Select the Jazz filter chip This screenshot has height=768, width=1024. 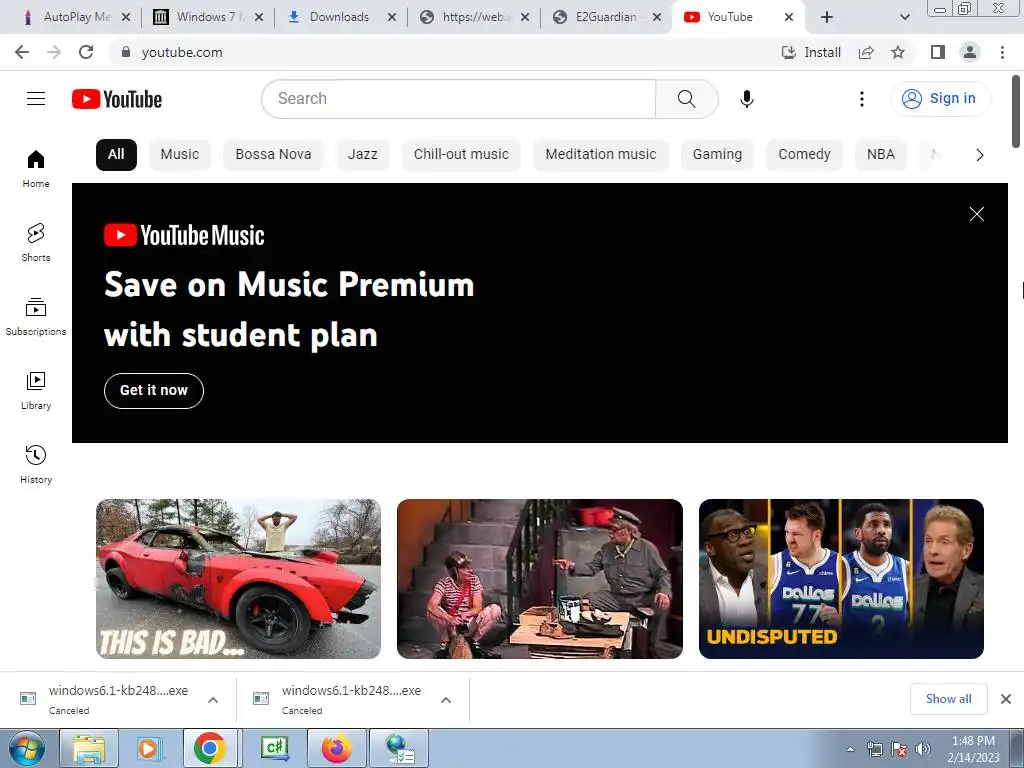[362, 155]
